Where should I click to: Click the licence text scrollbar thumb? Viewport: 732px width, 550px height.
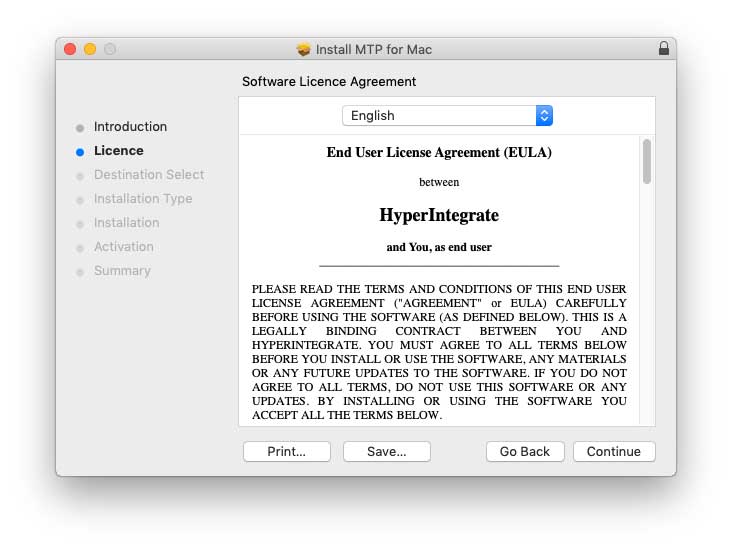(647, 161)
